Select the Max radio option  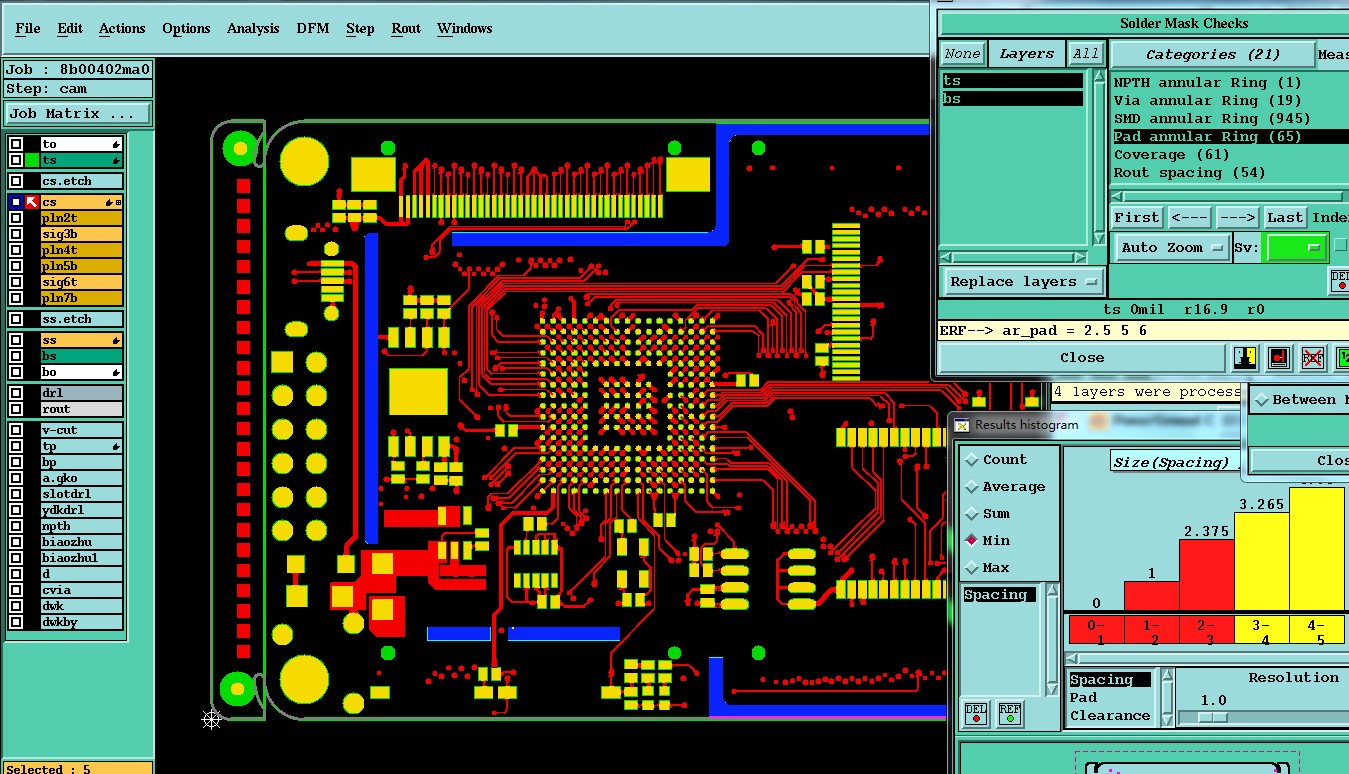click(972, 568)
